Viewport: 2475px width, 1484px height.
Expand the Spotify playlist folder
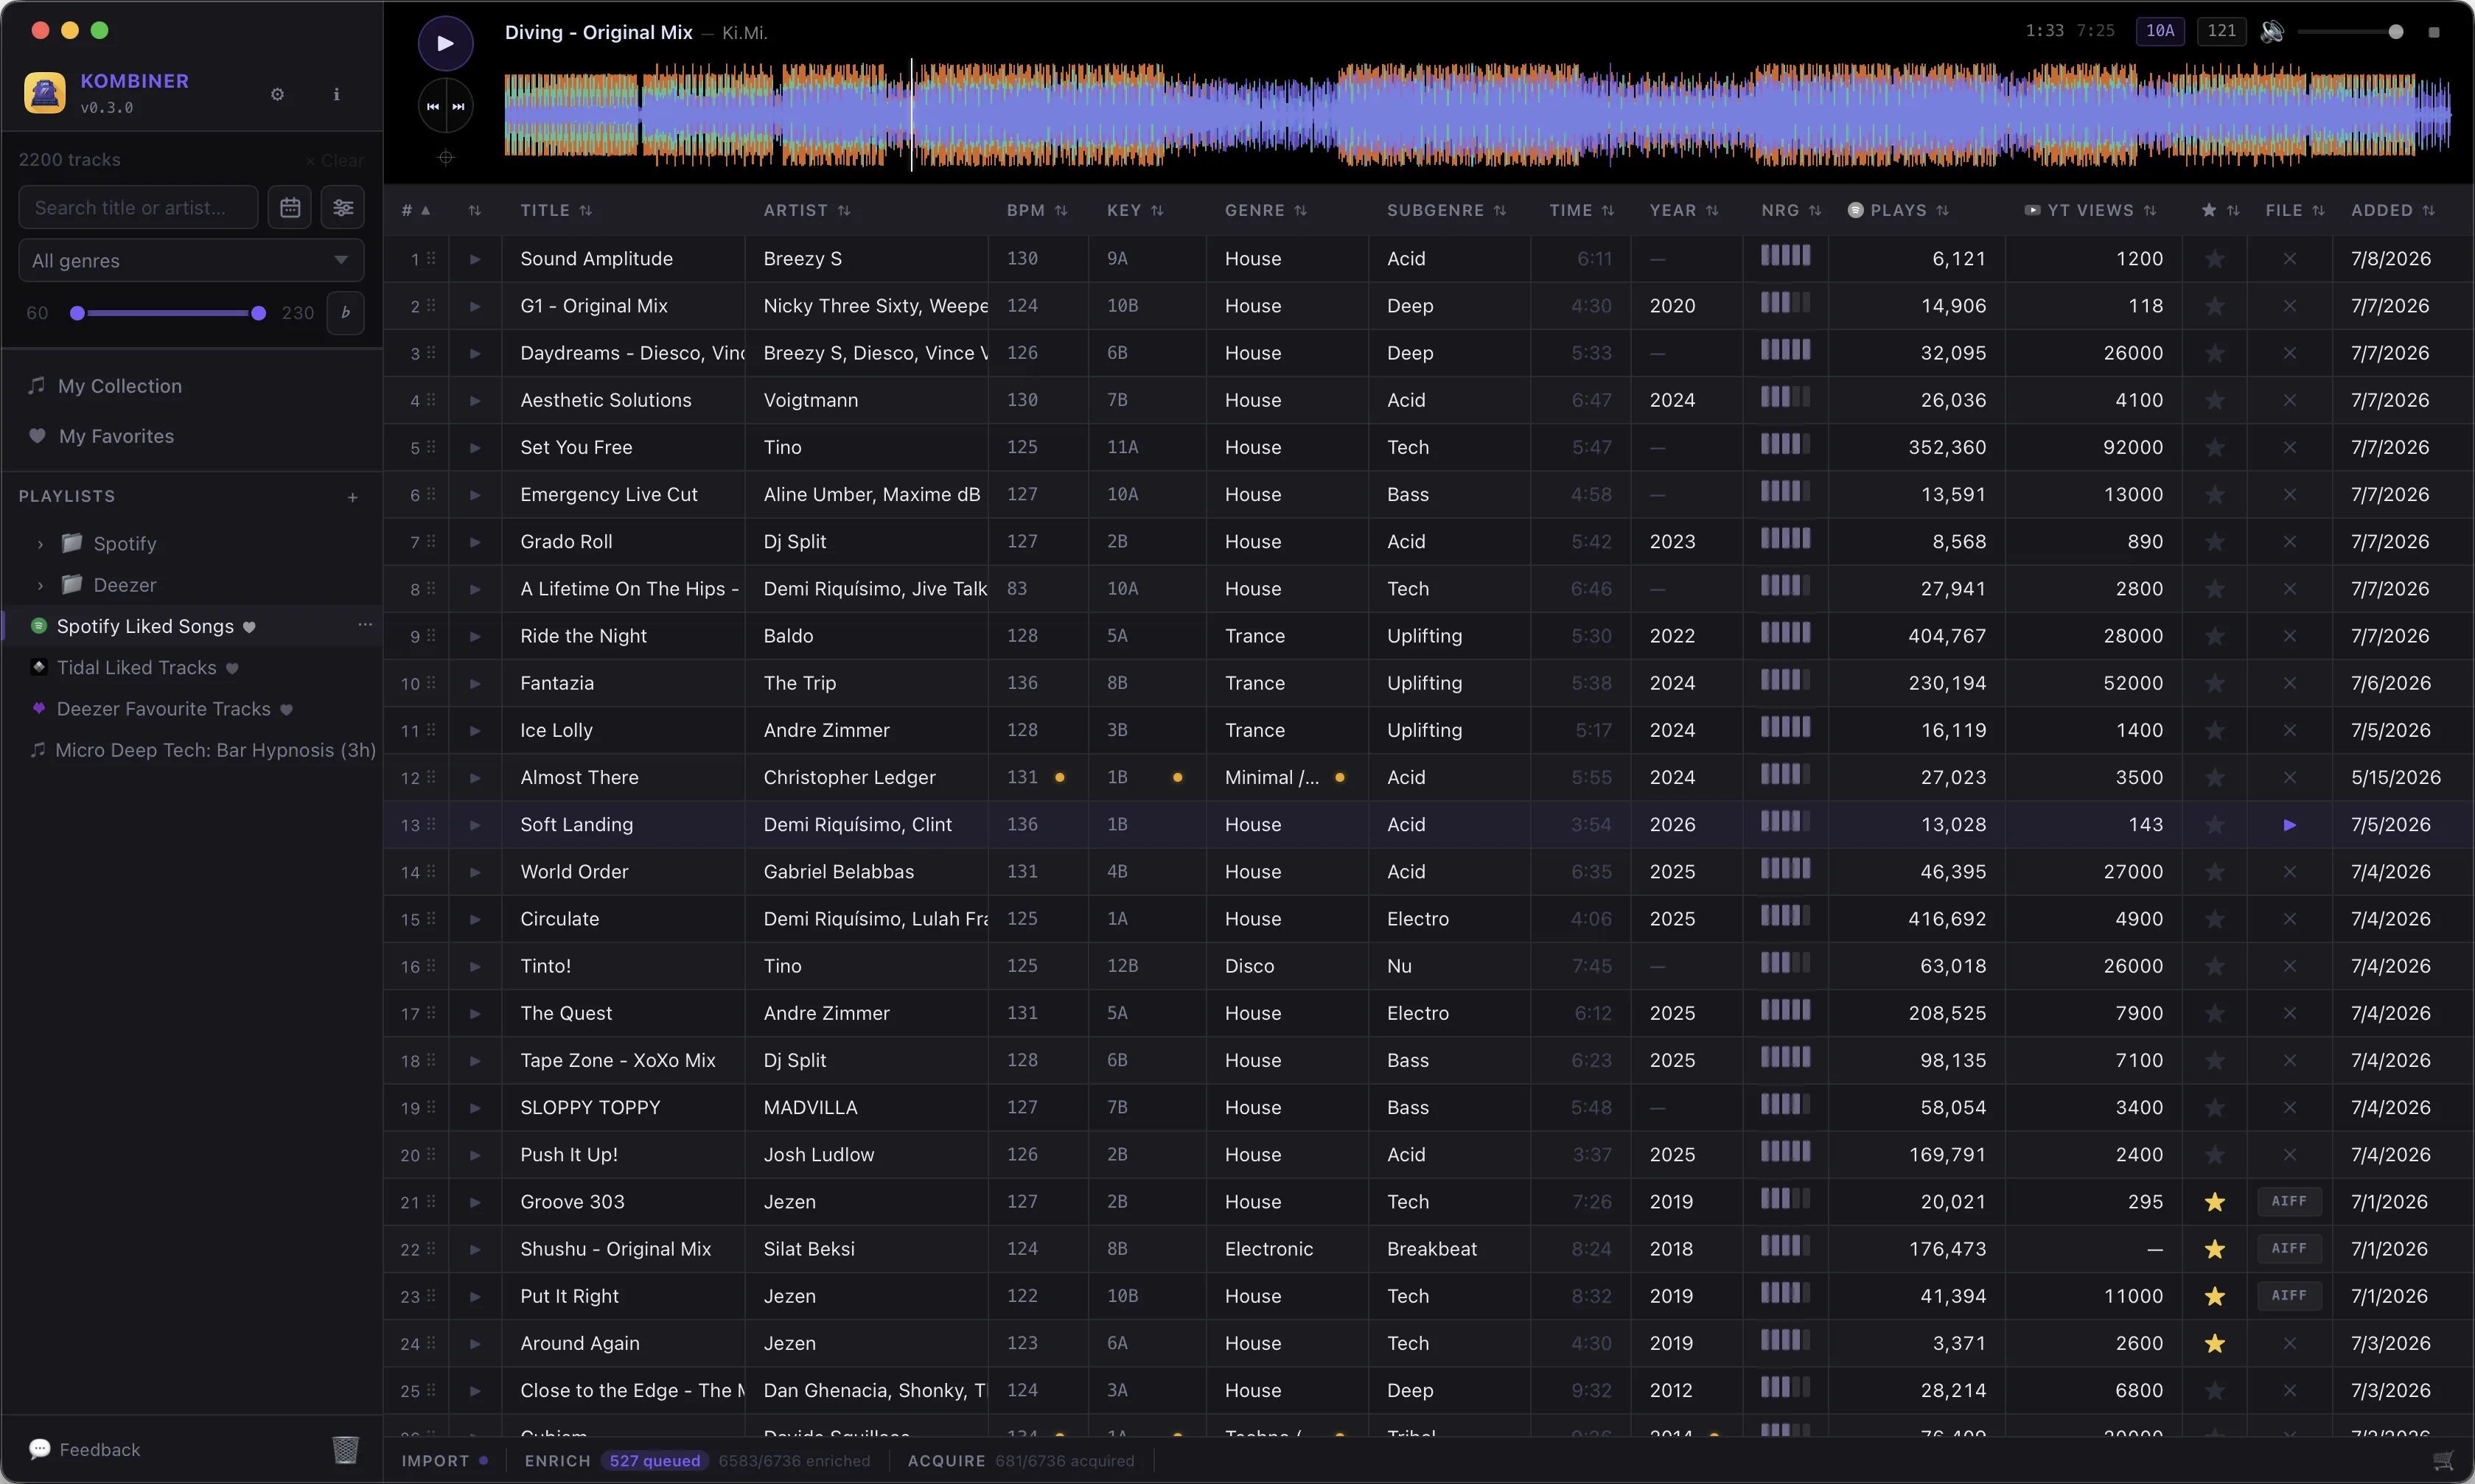click(x=40, y=544)
